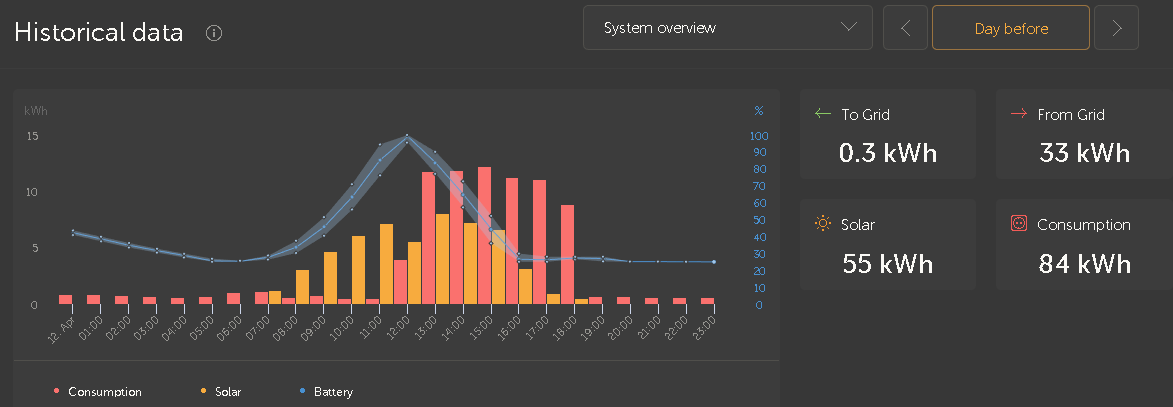Select the Day before button
Image resolution: width=1173 pixels, height=407 pixels.
1011,28
